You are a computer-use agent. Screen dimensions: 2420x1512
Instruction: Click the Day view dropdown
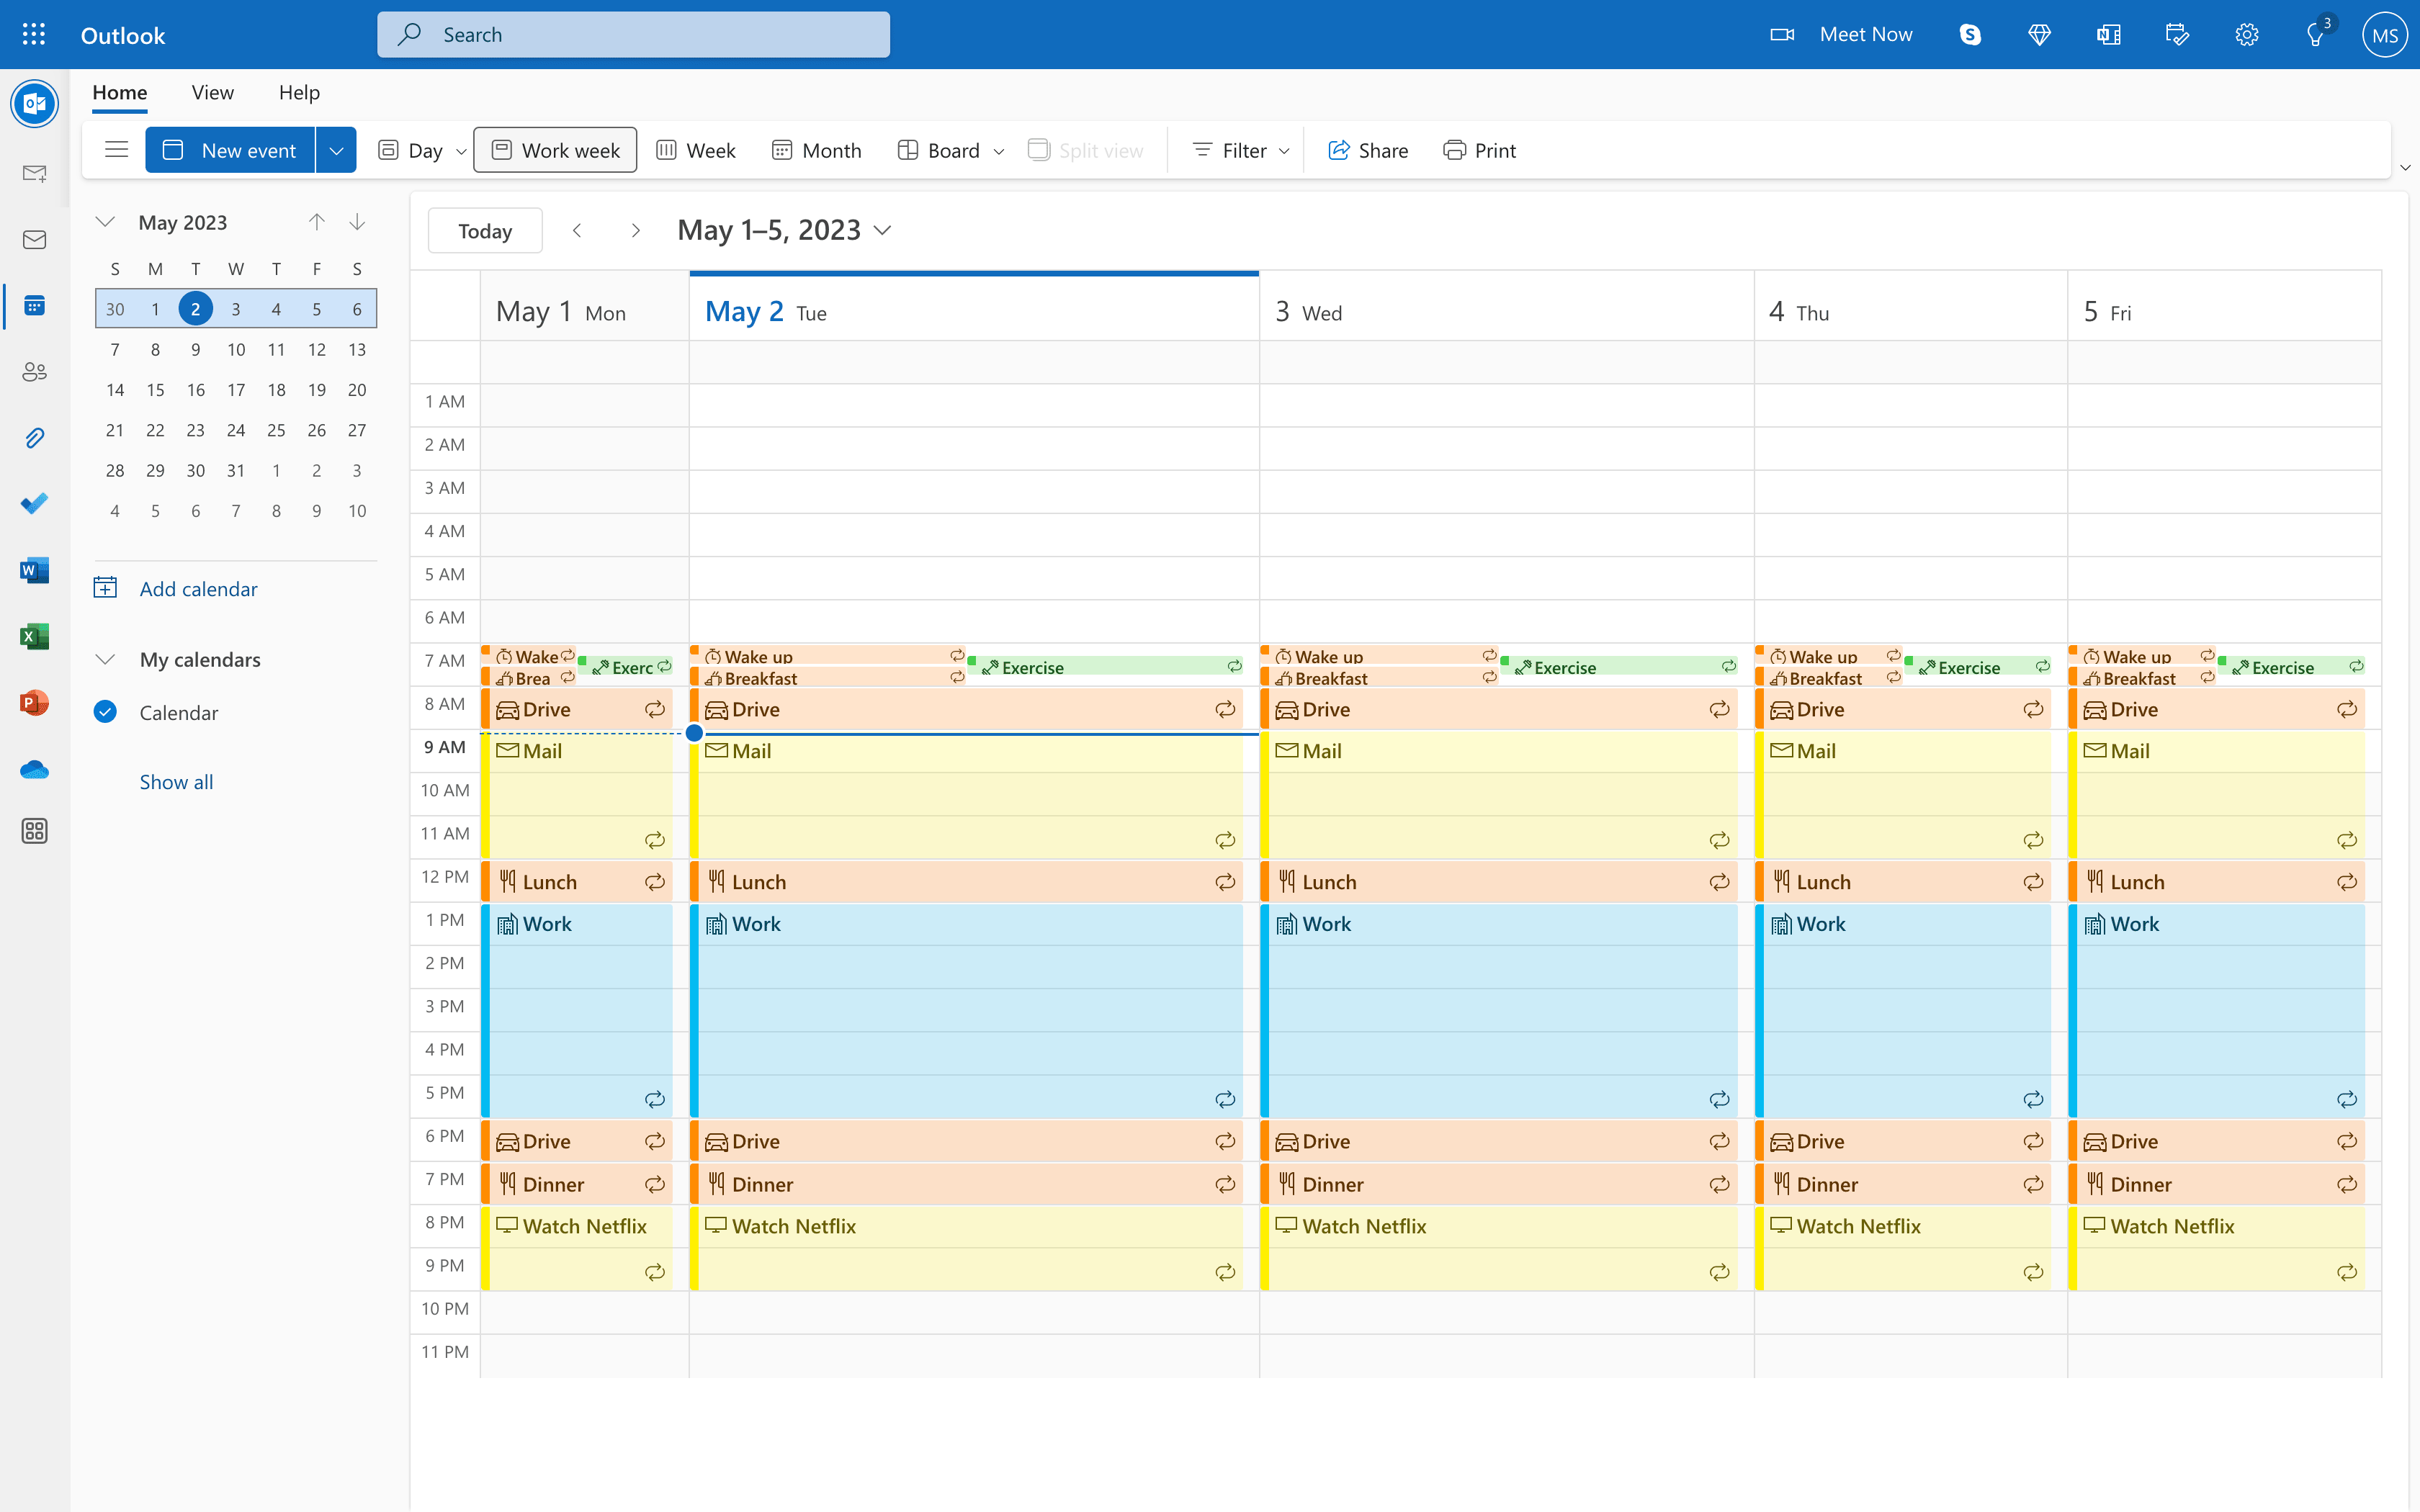pyautogui.click(x=458, y=150)
